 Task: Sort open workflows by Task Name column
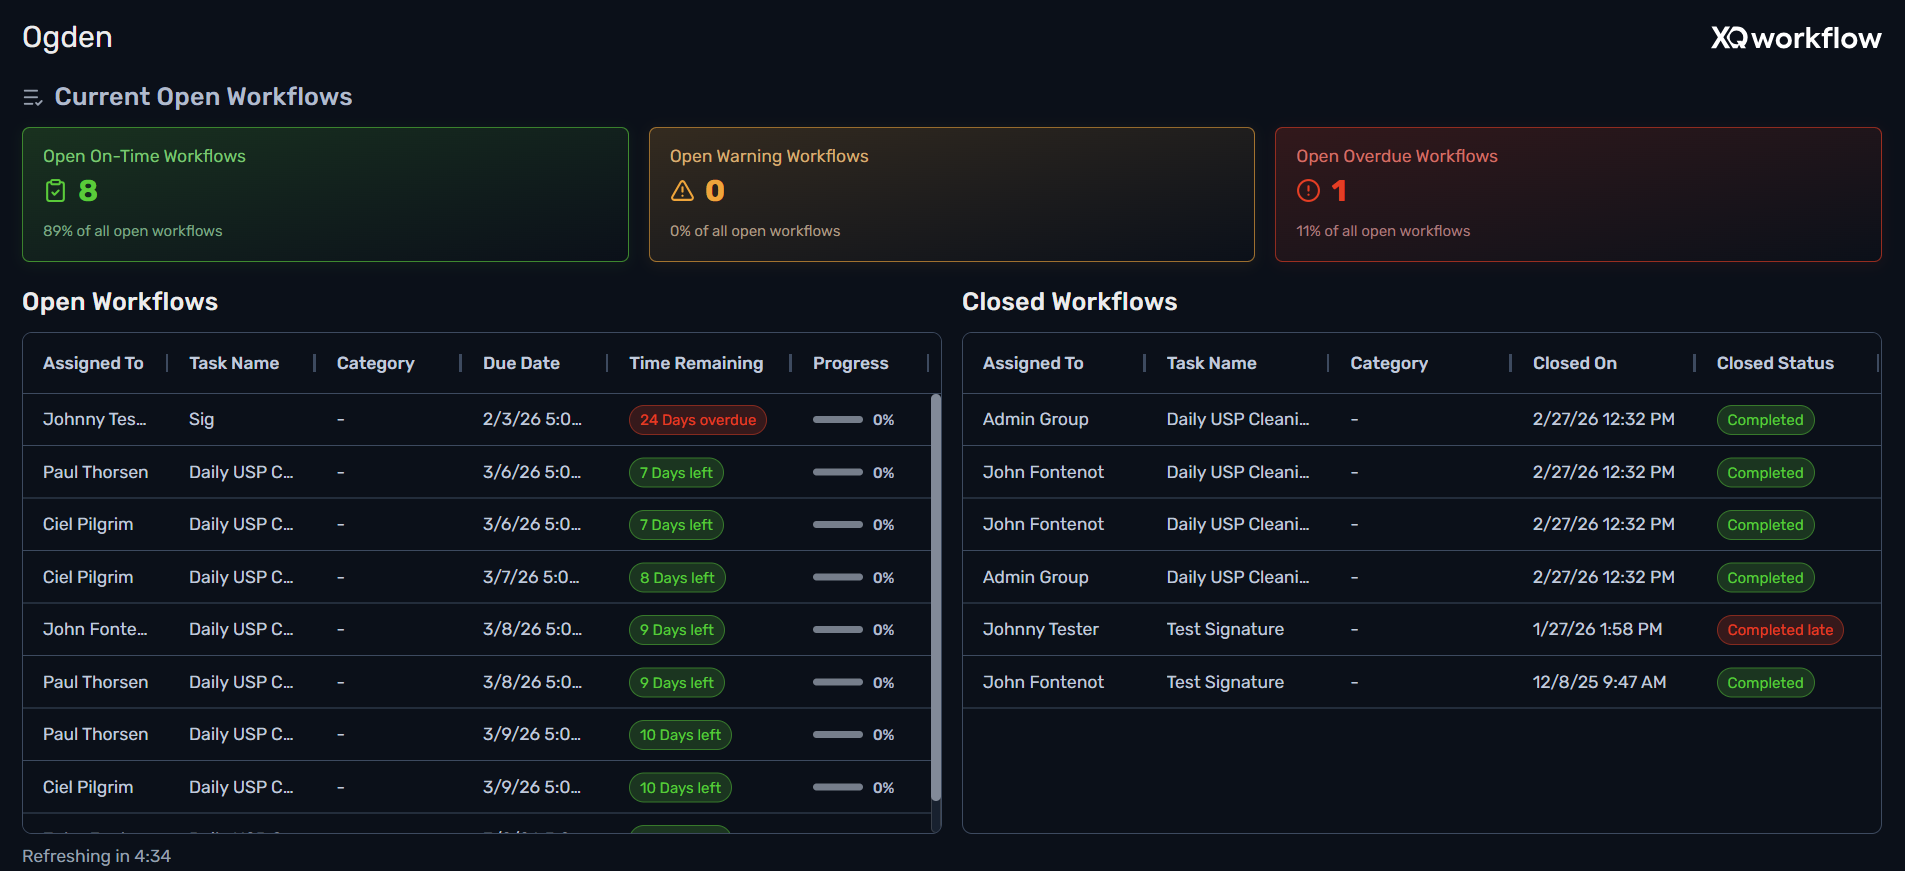pos(234,363)
